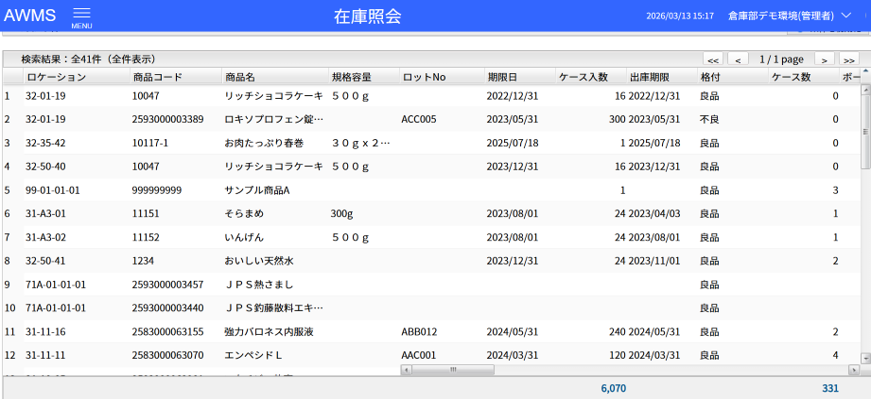871x399 pixels.
Task: Go to previous page with < button
Action: pos(738,59)
